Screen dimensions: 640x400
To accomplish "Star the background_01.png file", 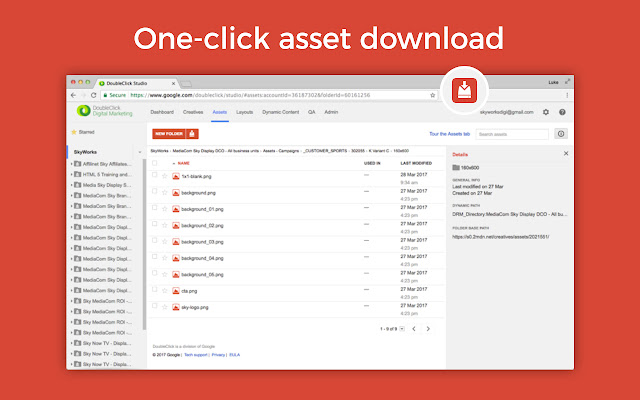I will tap(164, 209).
